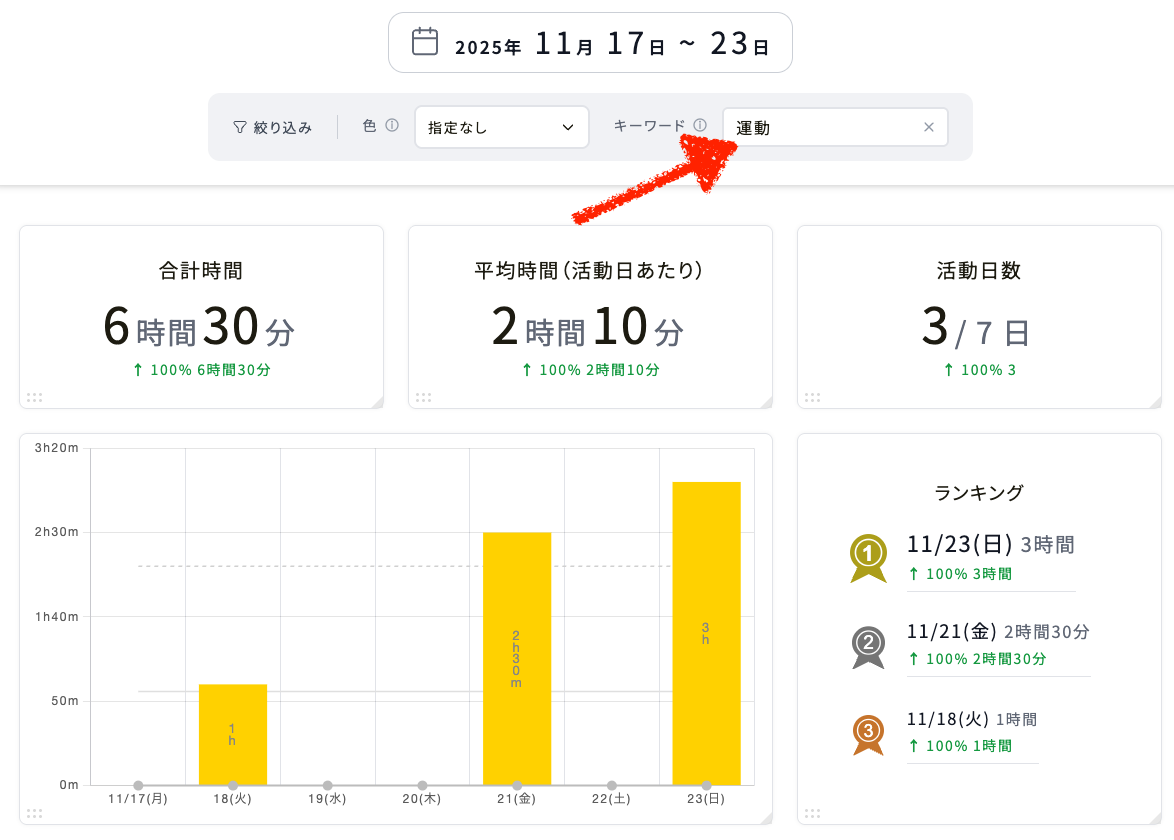Screen dimensions: 1174x840
Task: Click the drag handle dots on bar chart card
Action: coord(34,814)
